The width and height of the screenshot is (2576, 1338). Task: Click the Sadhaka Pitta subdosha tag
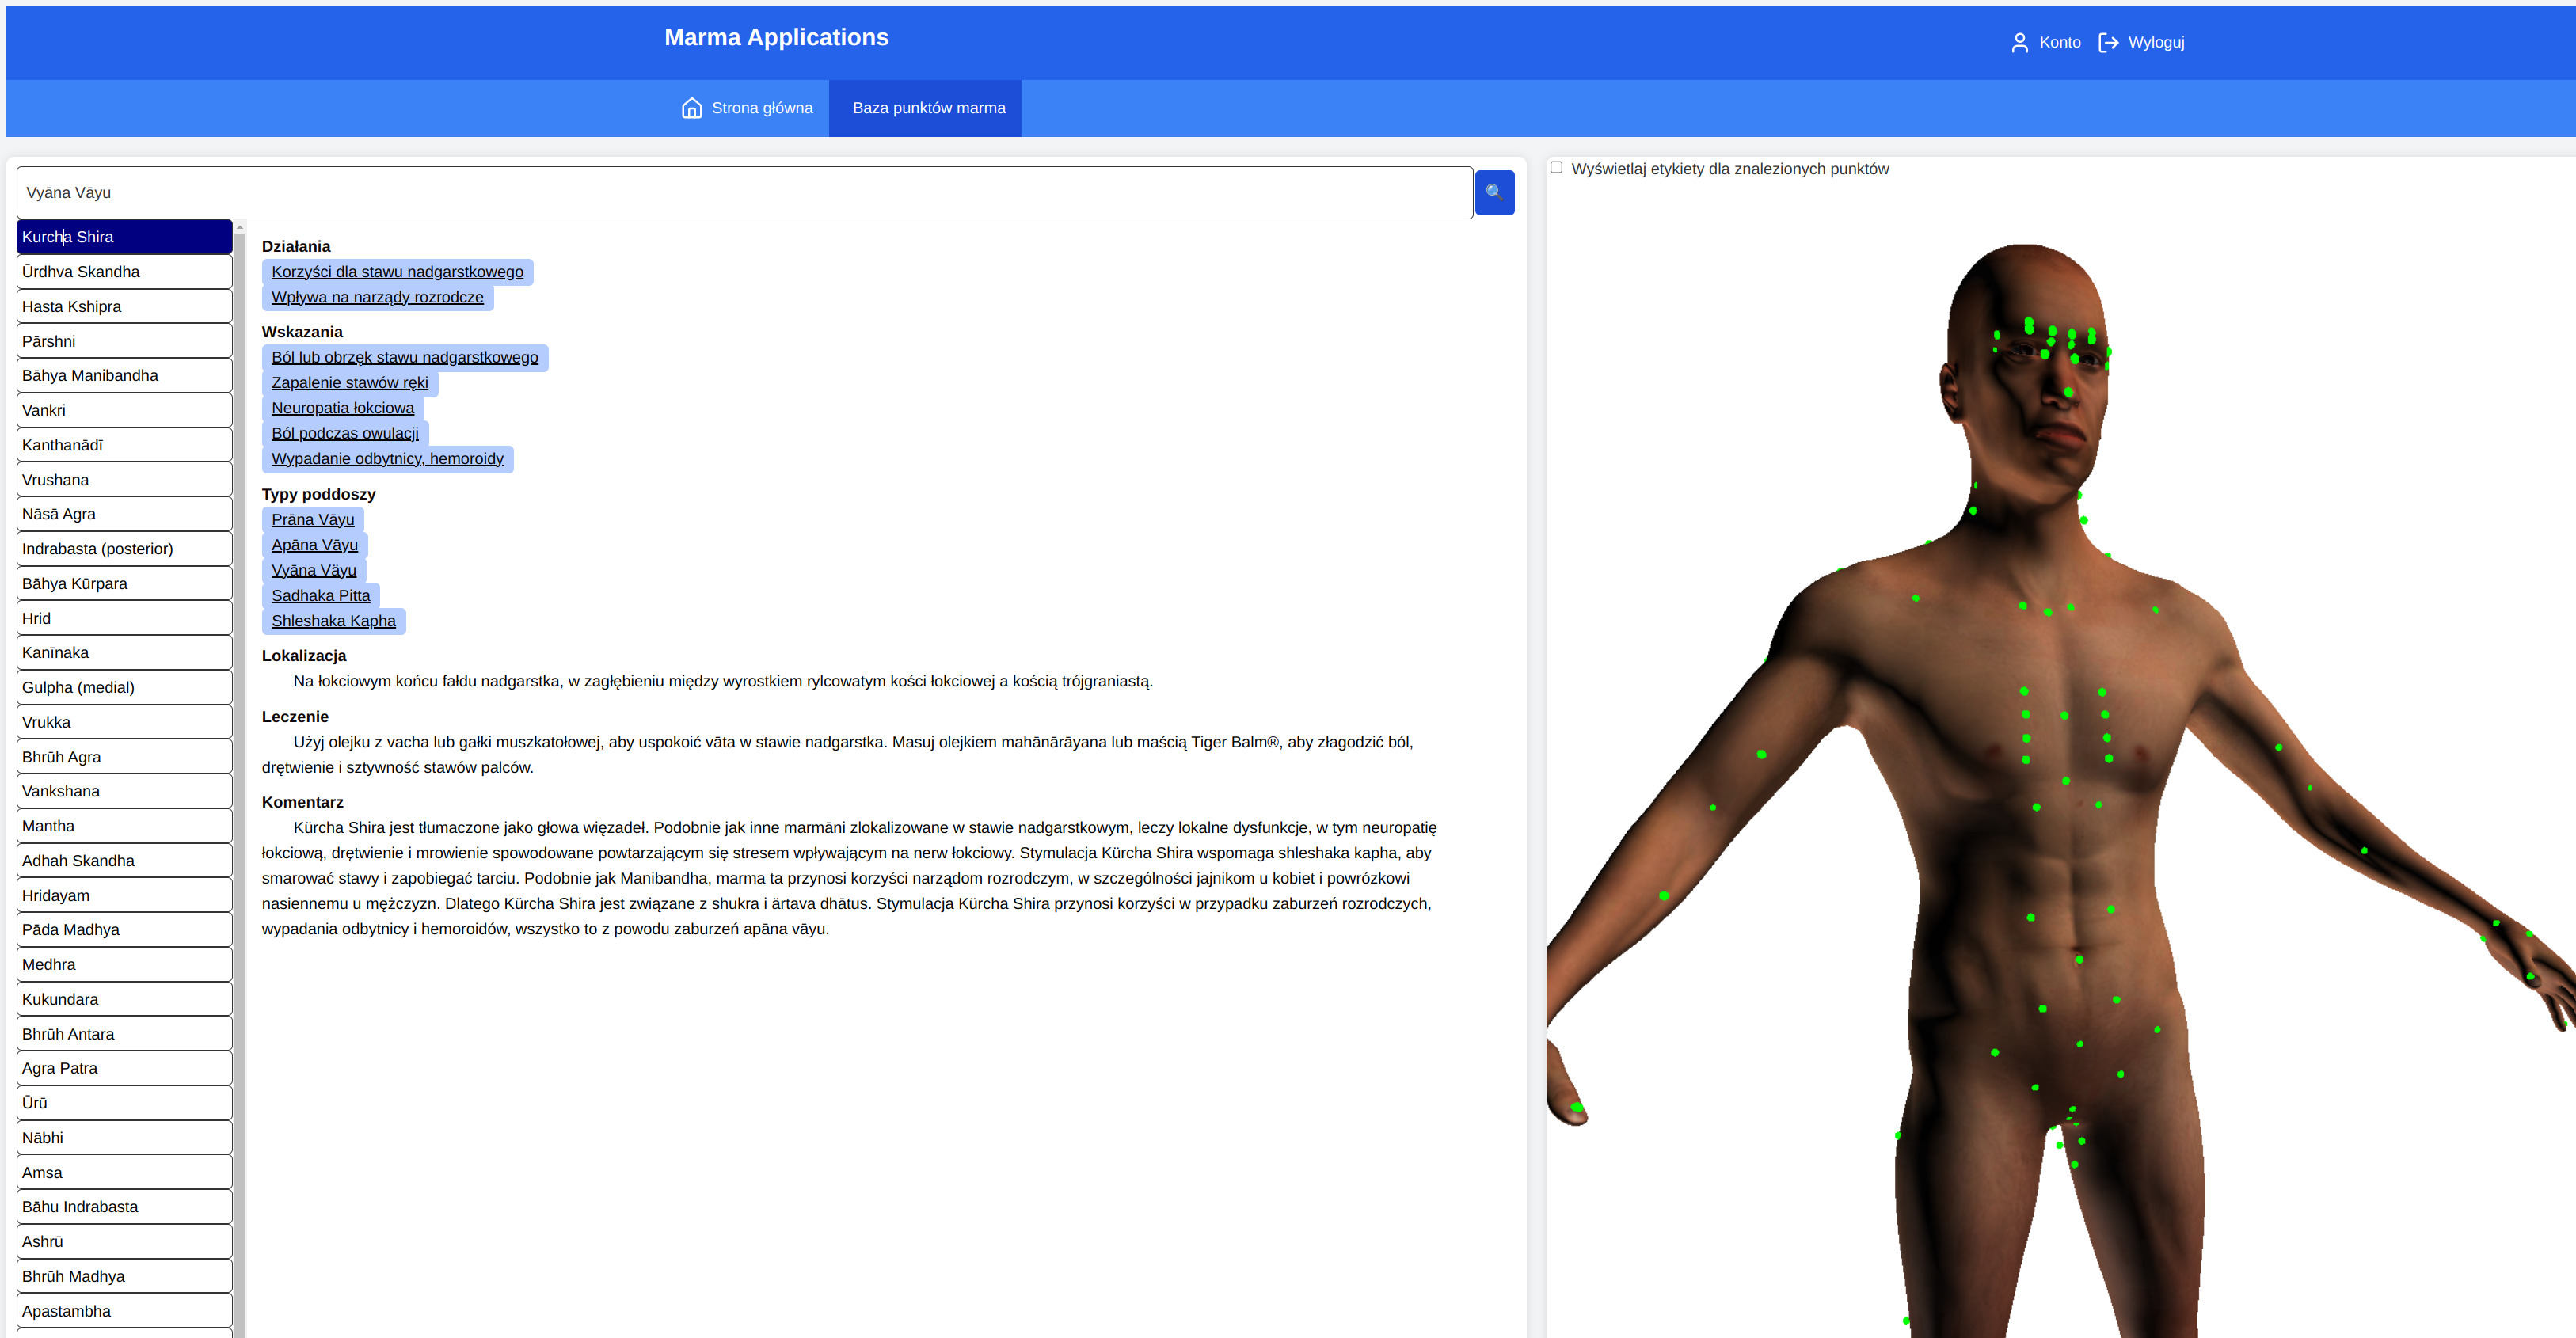[x=320, y=596]
